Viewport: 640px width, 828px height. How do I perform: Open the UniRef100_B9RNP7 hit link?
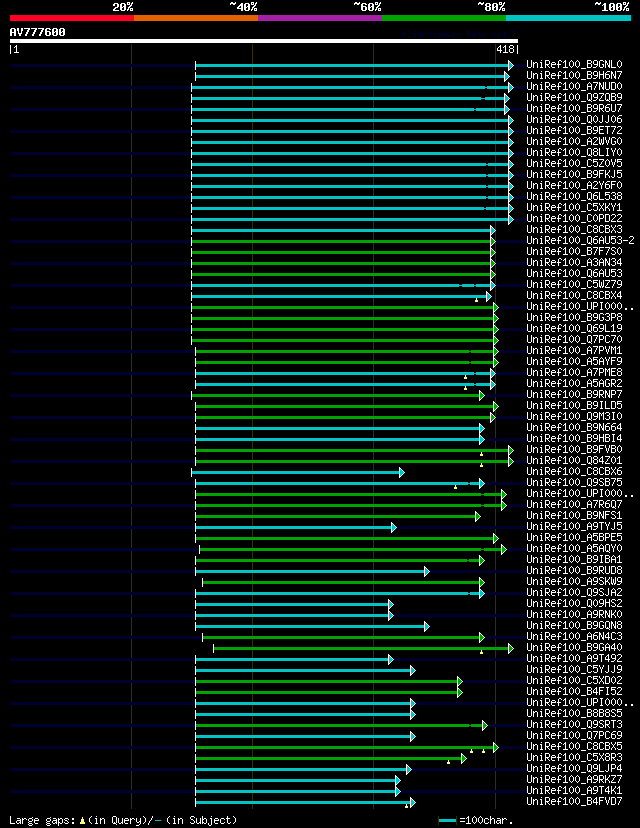tap(574, 394)
